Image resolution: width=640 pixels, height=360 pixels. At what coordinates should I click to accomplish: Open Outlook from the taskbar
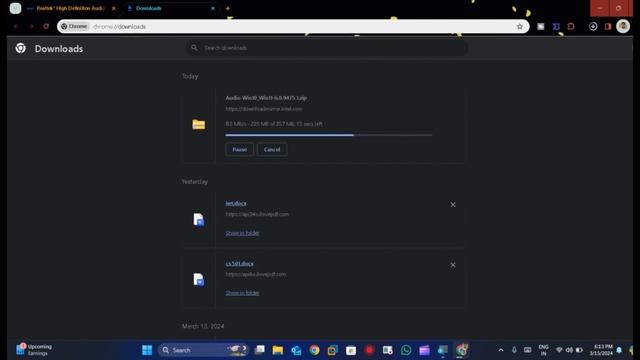pos(296,350)
